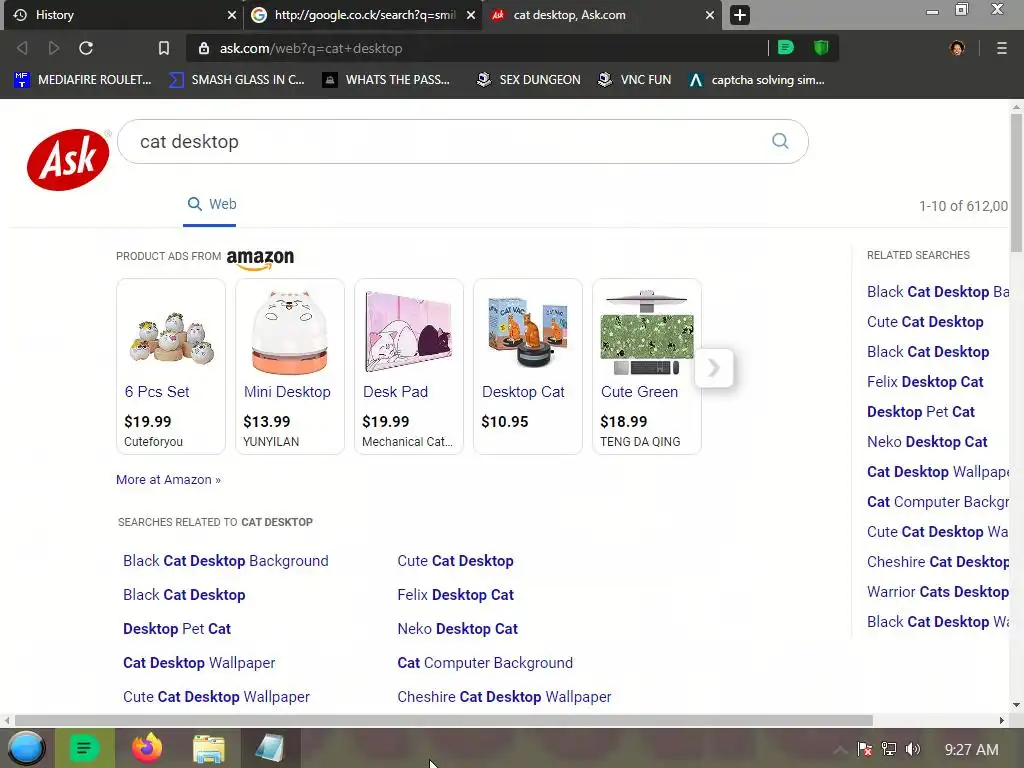Click the Ask logo

tap(68, 159)
